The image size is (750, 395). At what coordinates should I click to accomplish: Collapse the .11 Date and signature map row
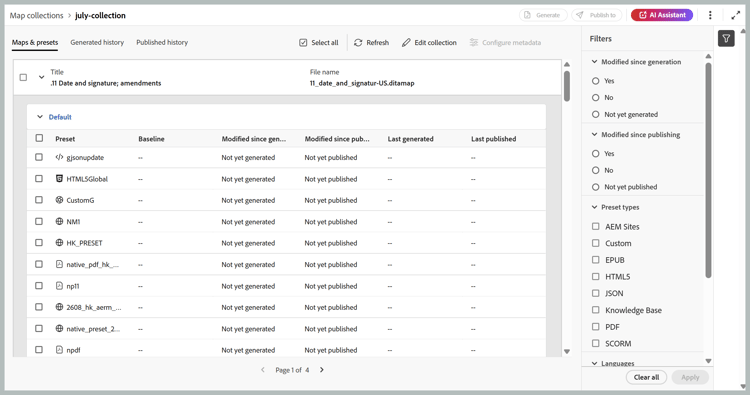click(42, 77)
